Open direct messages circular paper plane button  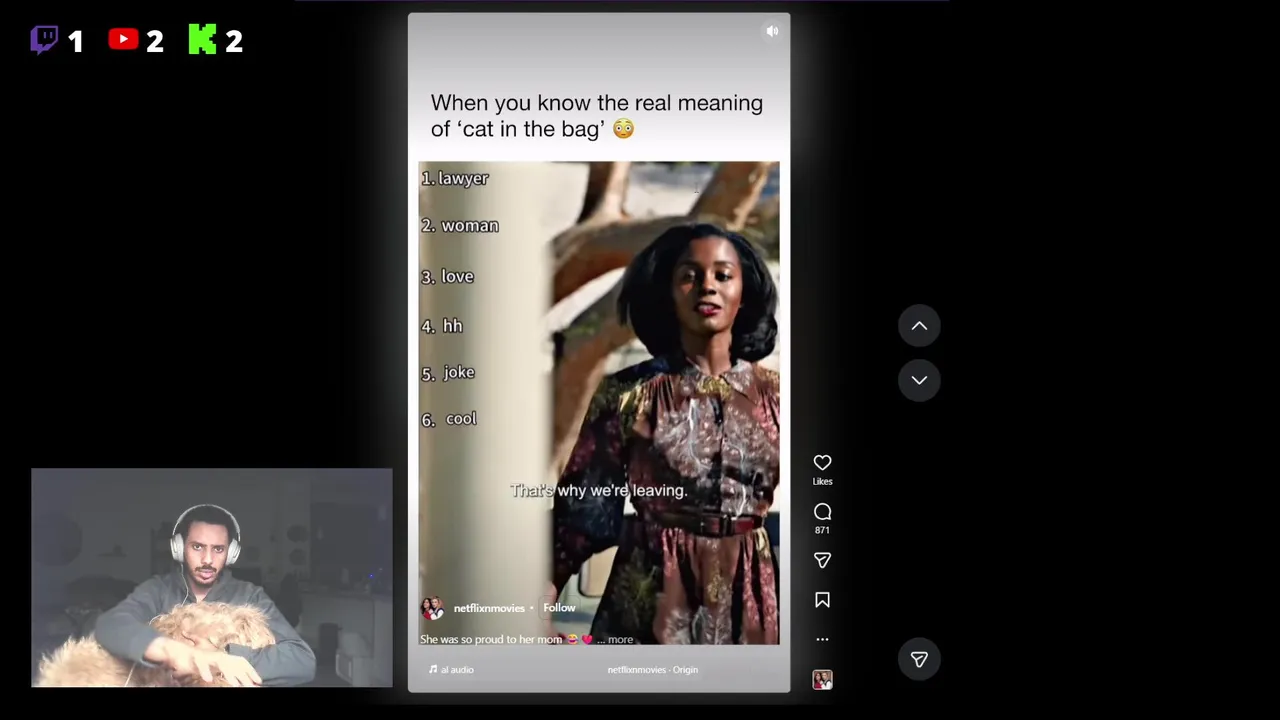(919, 659)
